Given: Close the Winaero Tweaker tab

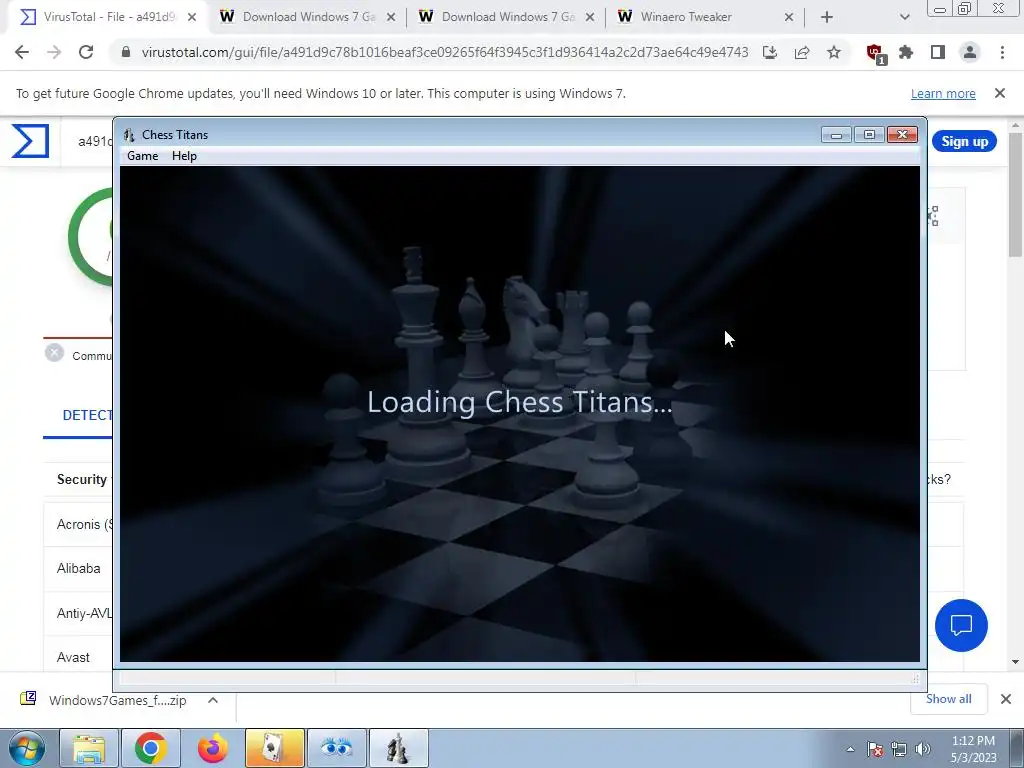Looking at the screenshot, I should 789,17.
